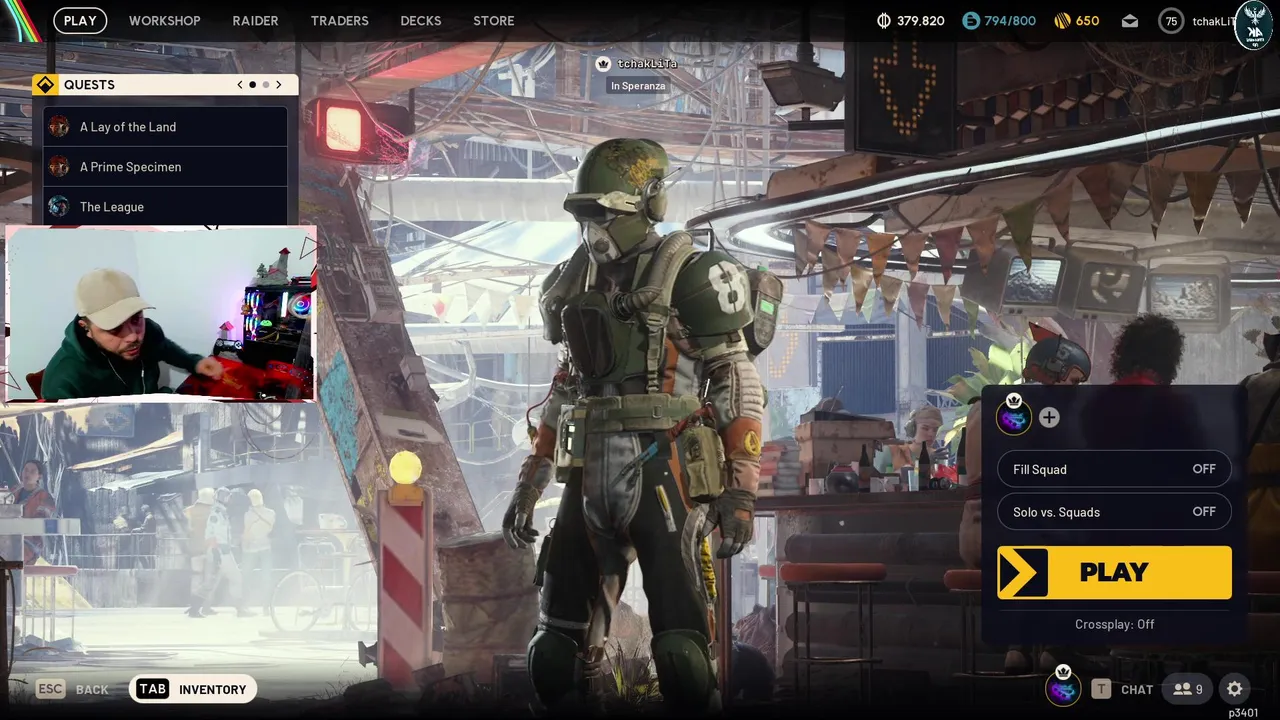Select the second quests page dot
1280x720 pixels.
pyautogui.click(x=265, y=85)
